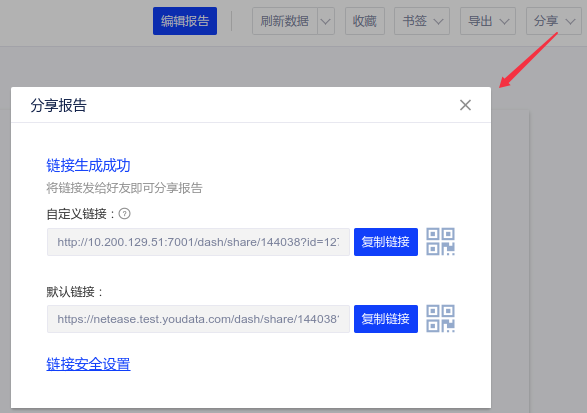Open the 分享 dropdown menu

(x=554, y=21)
